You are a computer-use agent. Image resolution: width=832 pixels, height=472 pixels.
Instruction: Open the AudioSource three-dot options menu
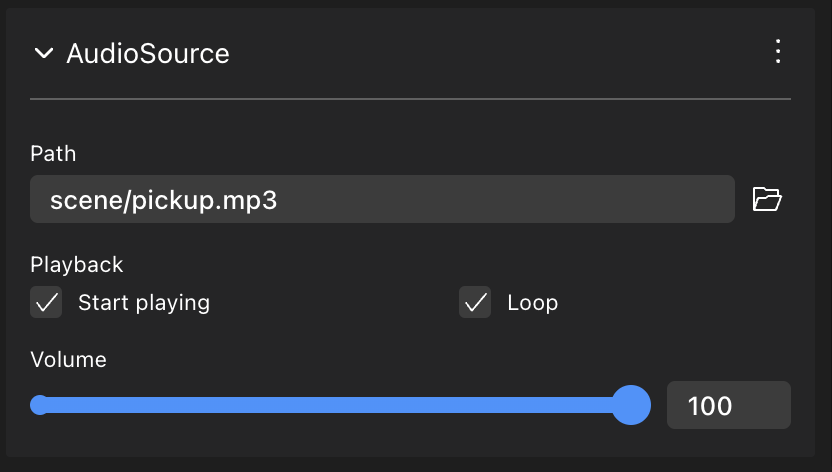click(x=778, y=53)
